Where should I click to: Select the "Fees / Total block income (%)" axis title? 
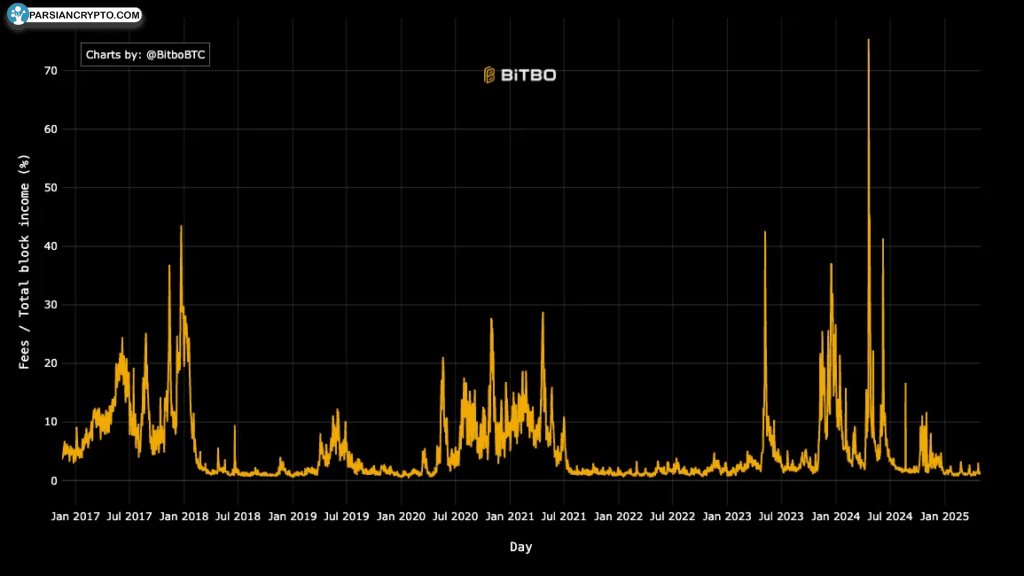[x=25, y=262]
